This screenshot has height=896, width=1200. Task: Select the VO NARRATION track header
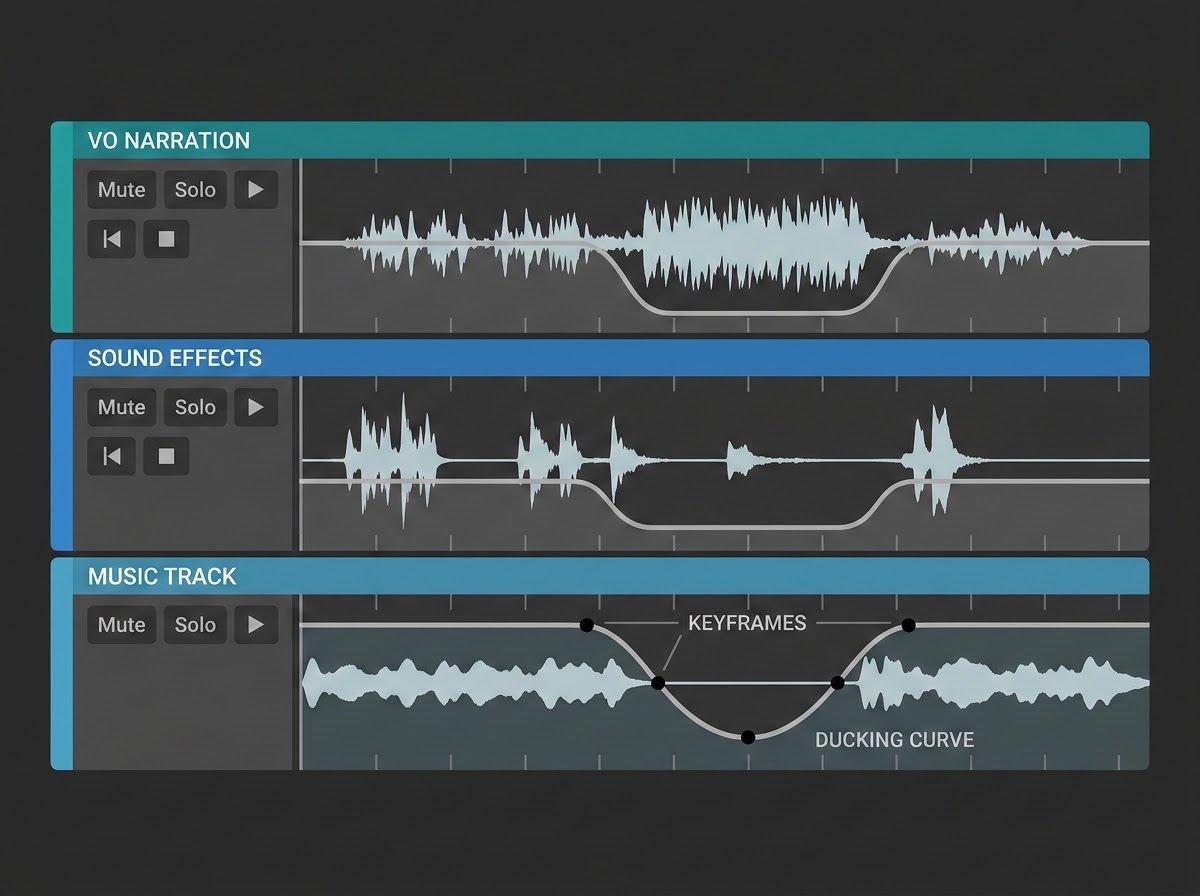[x=600, y=140]
